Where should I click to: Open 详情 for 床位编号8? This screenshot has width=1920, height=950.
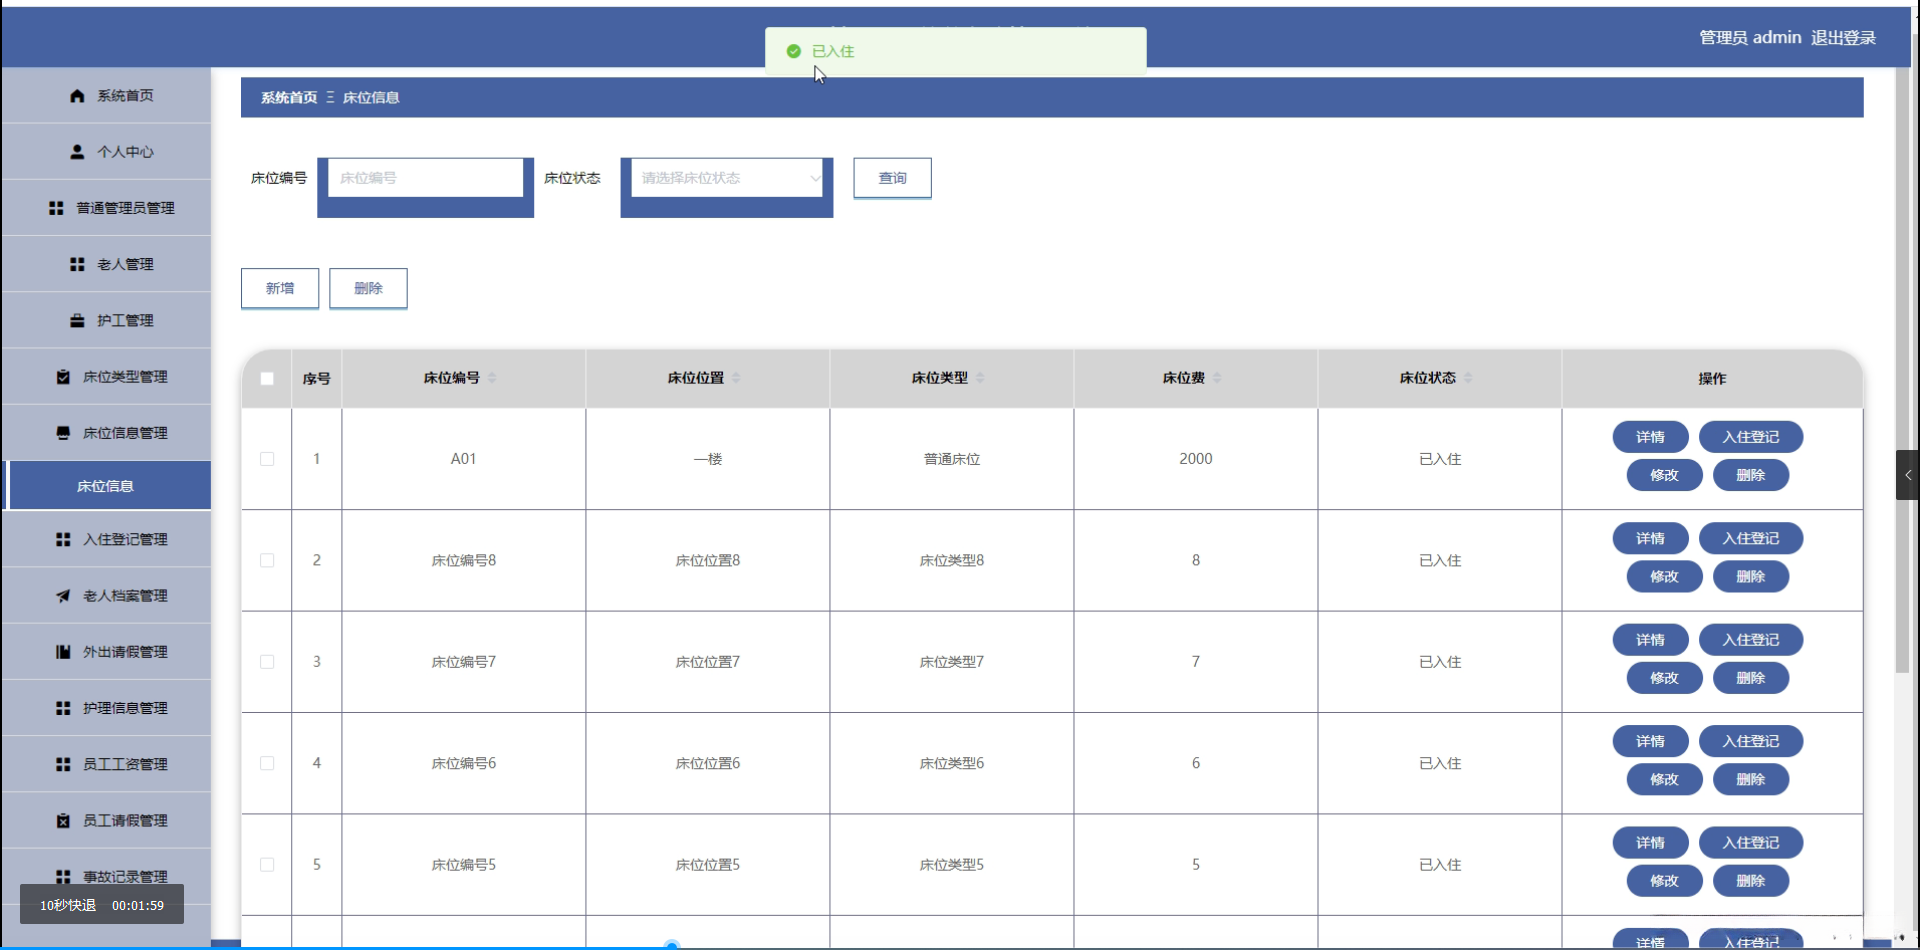(x=1650, y=538)
